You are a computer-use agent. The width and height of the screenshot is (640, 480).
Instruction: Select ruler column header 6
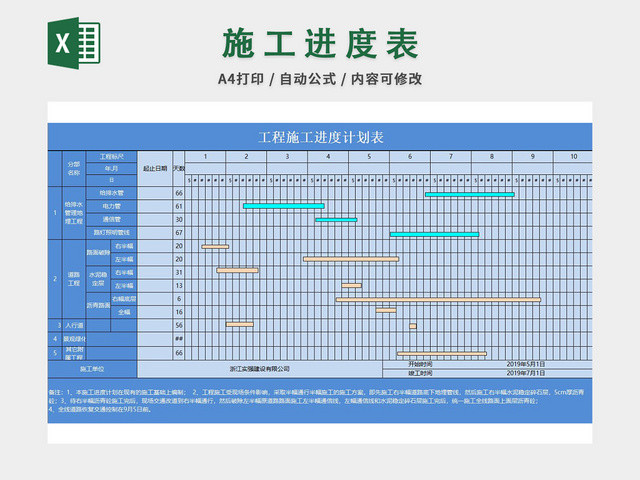pos(410,157)
